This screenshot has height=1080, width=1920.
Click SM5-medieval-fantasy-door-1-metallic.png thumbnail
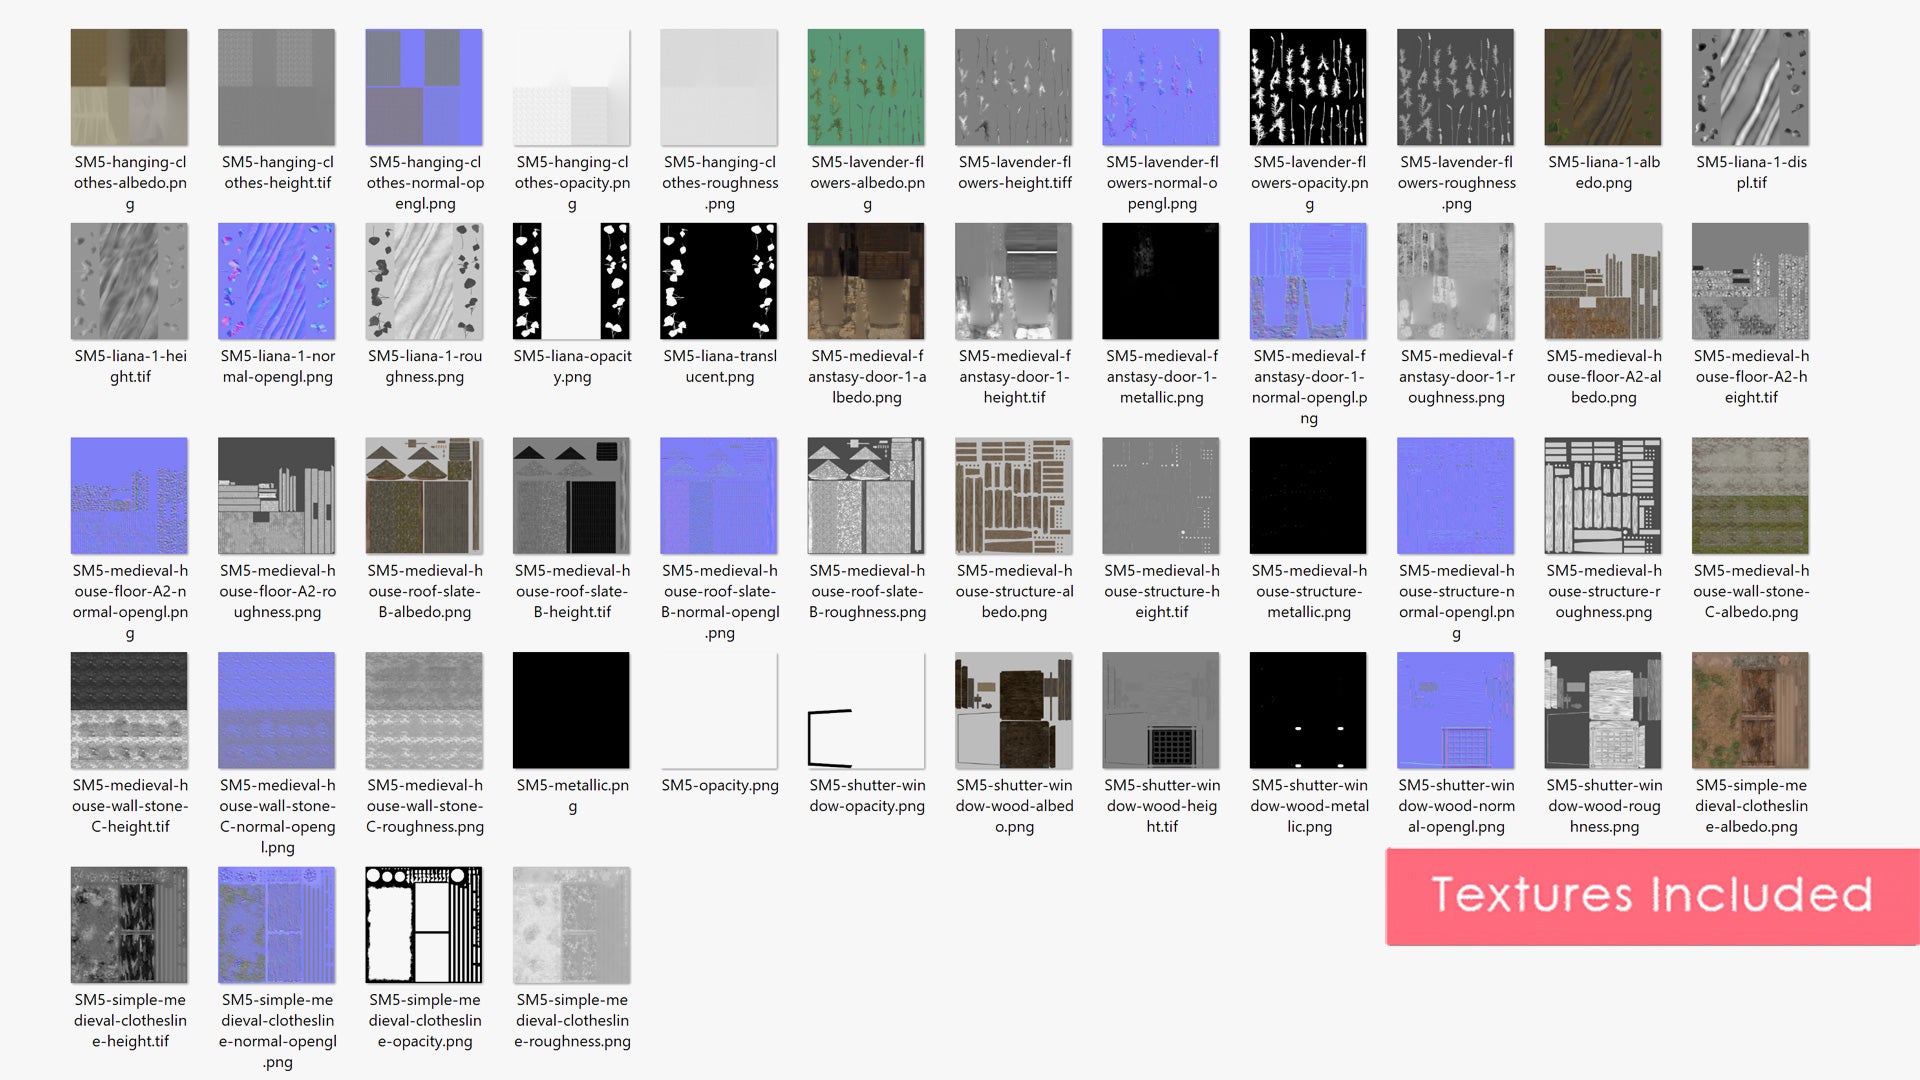click(x=1161, y=281)
